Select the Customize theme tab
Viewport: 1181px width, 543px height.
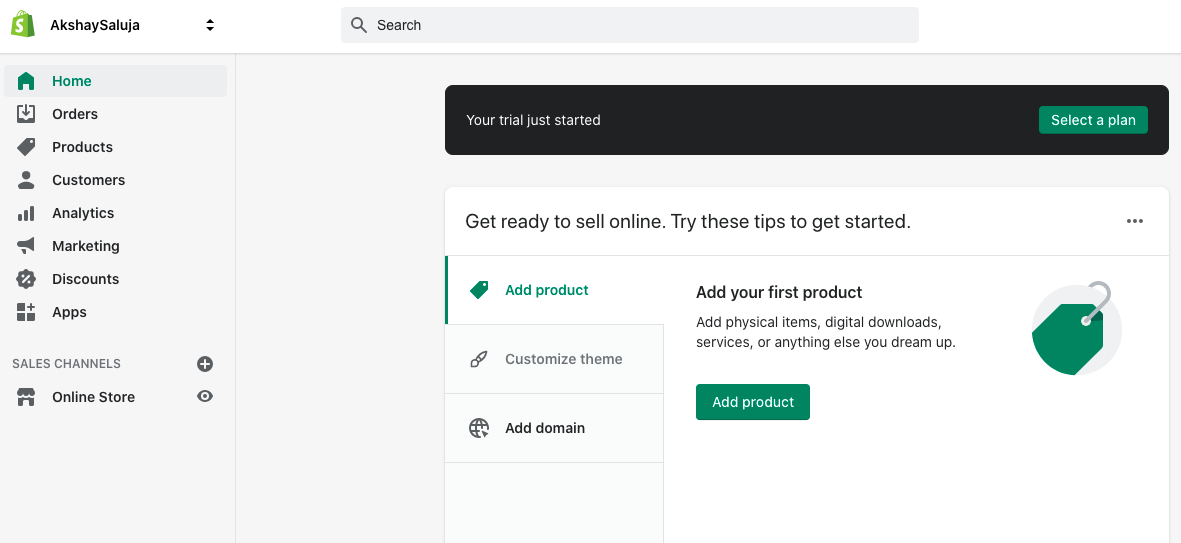coord(554,359)
